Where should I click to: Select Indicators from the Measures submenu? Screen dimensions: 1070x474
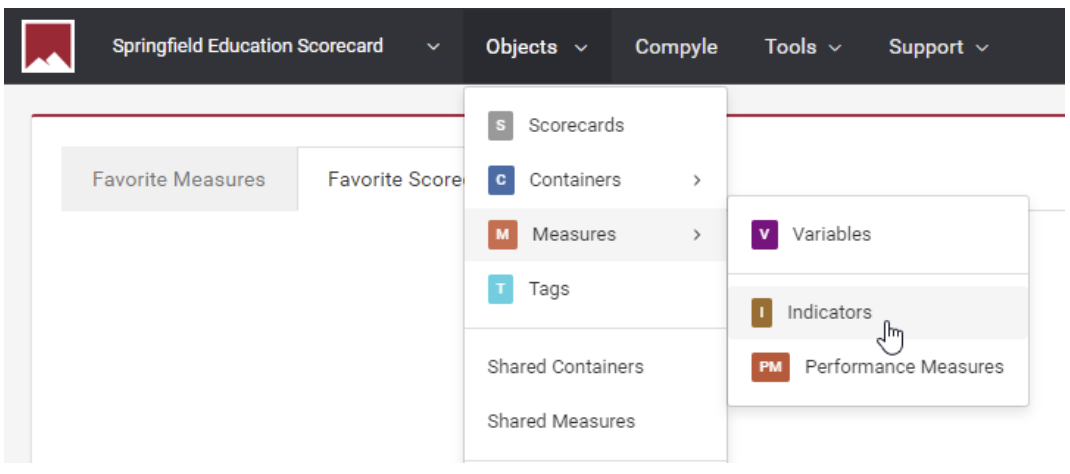tap(829, 313)
